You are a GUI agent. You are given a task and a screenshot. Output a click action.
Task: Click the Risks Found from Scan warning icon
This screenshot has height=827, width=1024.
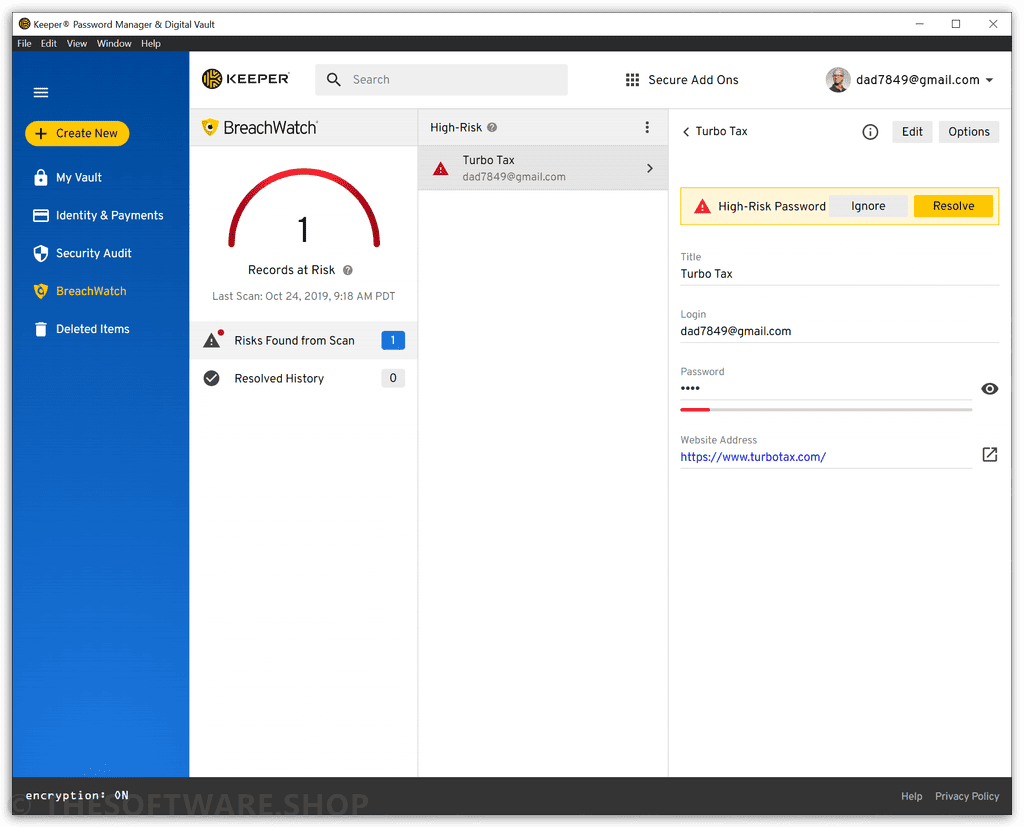click(213, 339)
